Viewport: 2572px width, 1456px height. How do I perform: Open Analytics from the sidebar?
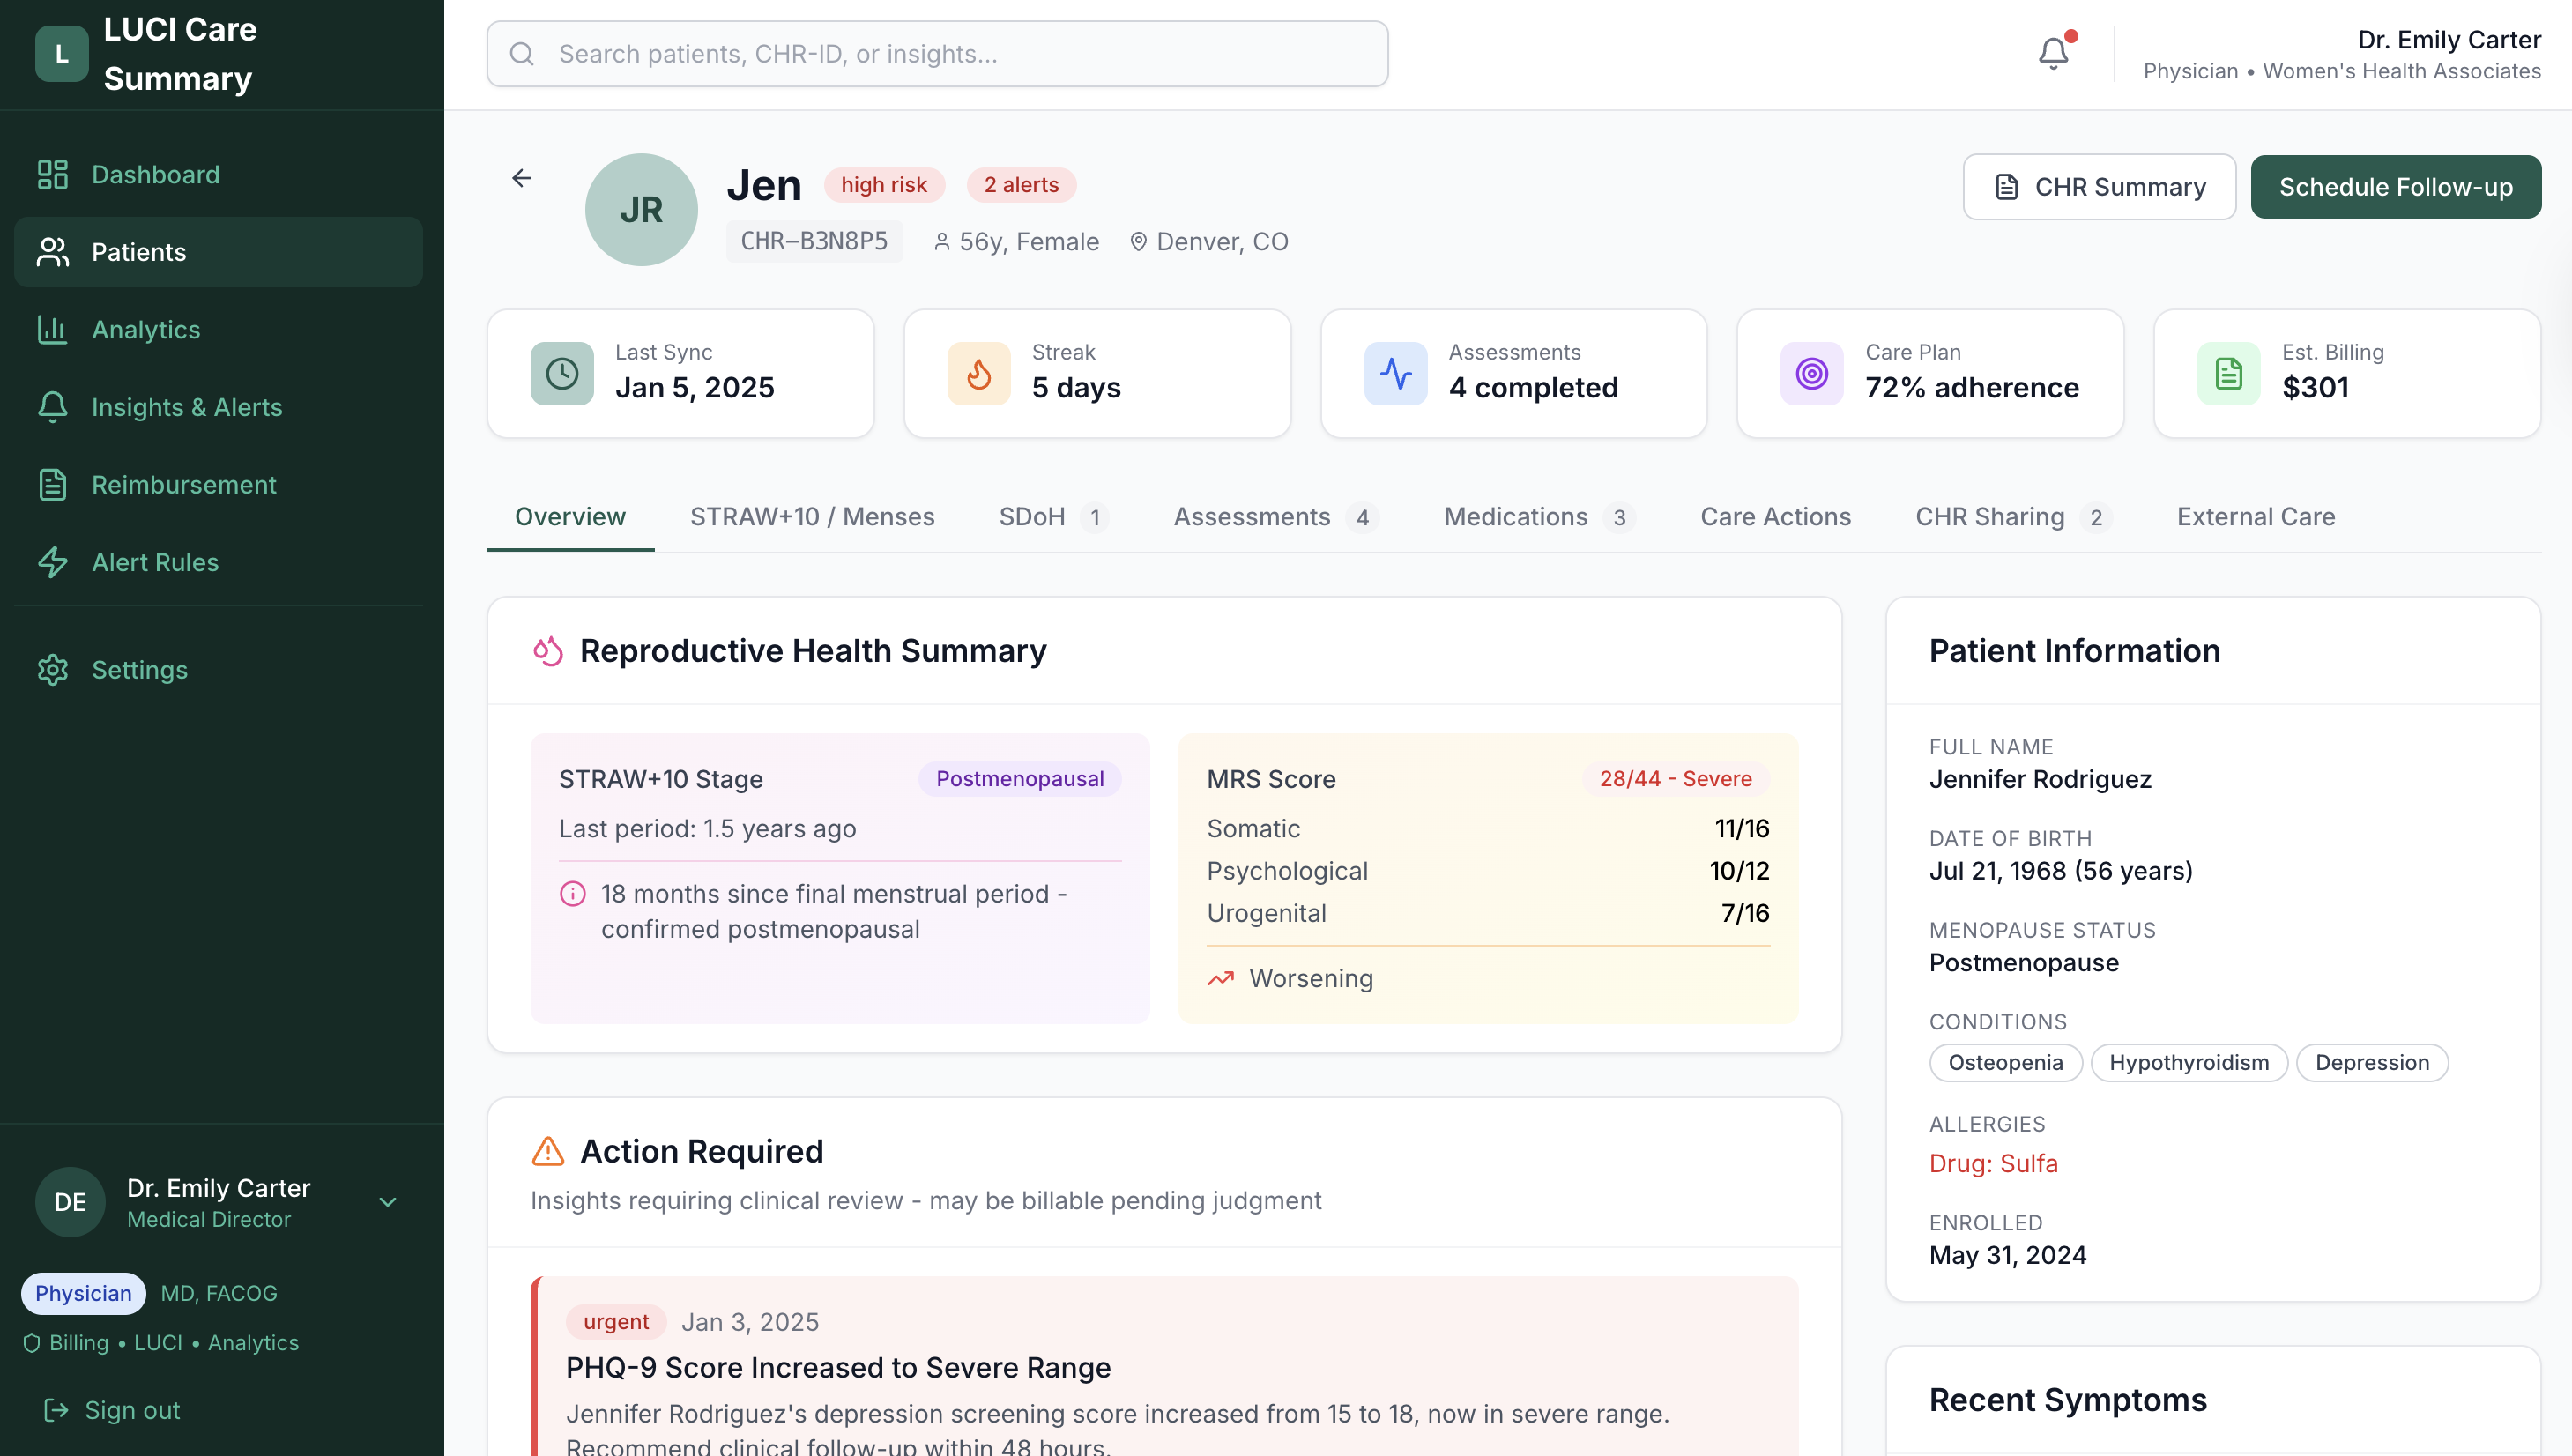(53, 329)
